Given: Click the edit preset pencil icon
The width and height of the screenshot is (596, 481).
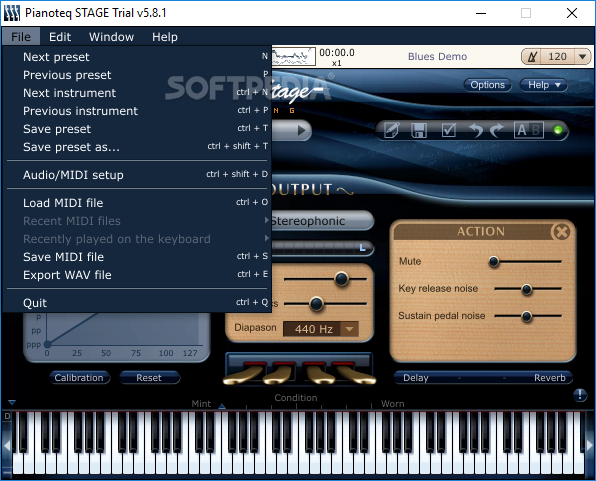Looking at the screenshot, I should pos(392,130).
